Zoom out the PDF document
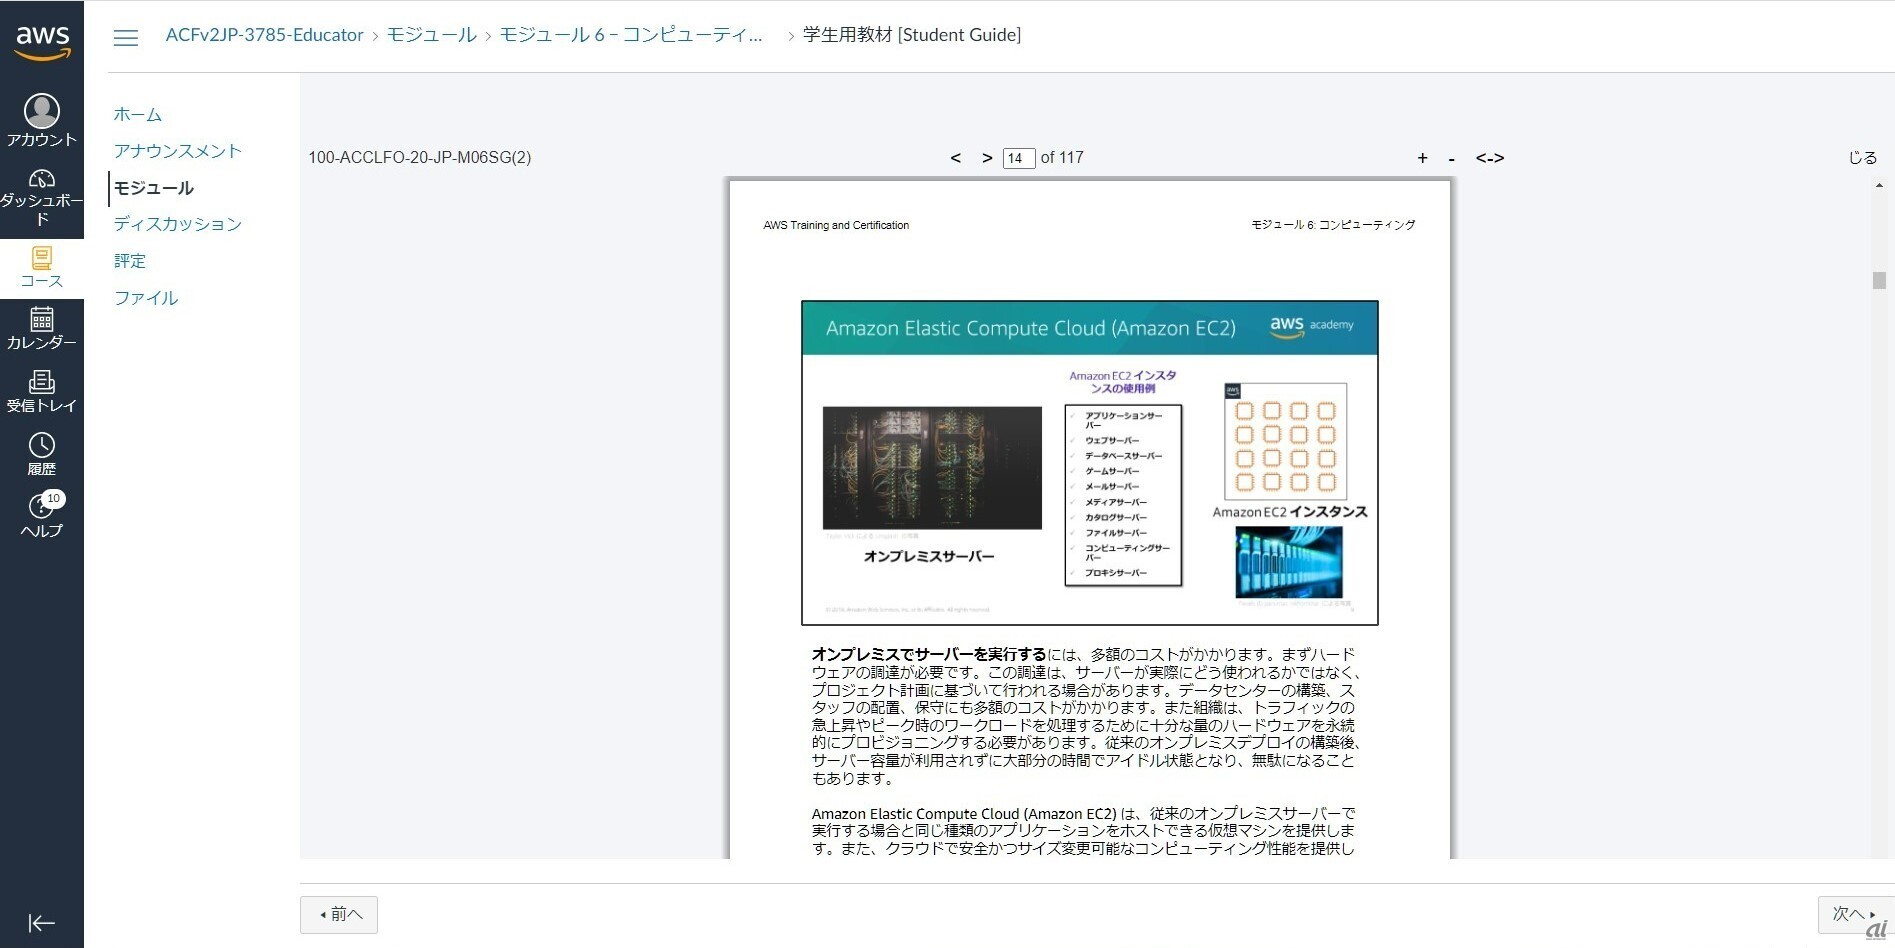 (x=1452, y=158)
